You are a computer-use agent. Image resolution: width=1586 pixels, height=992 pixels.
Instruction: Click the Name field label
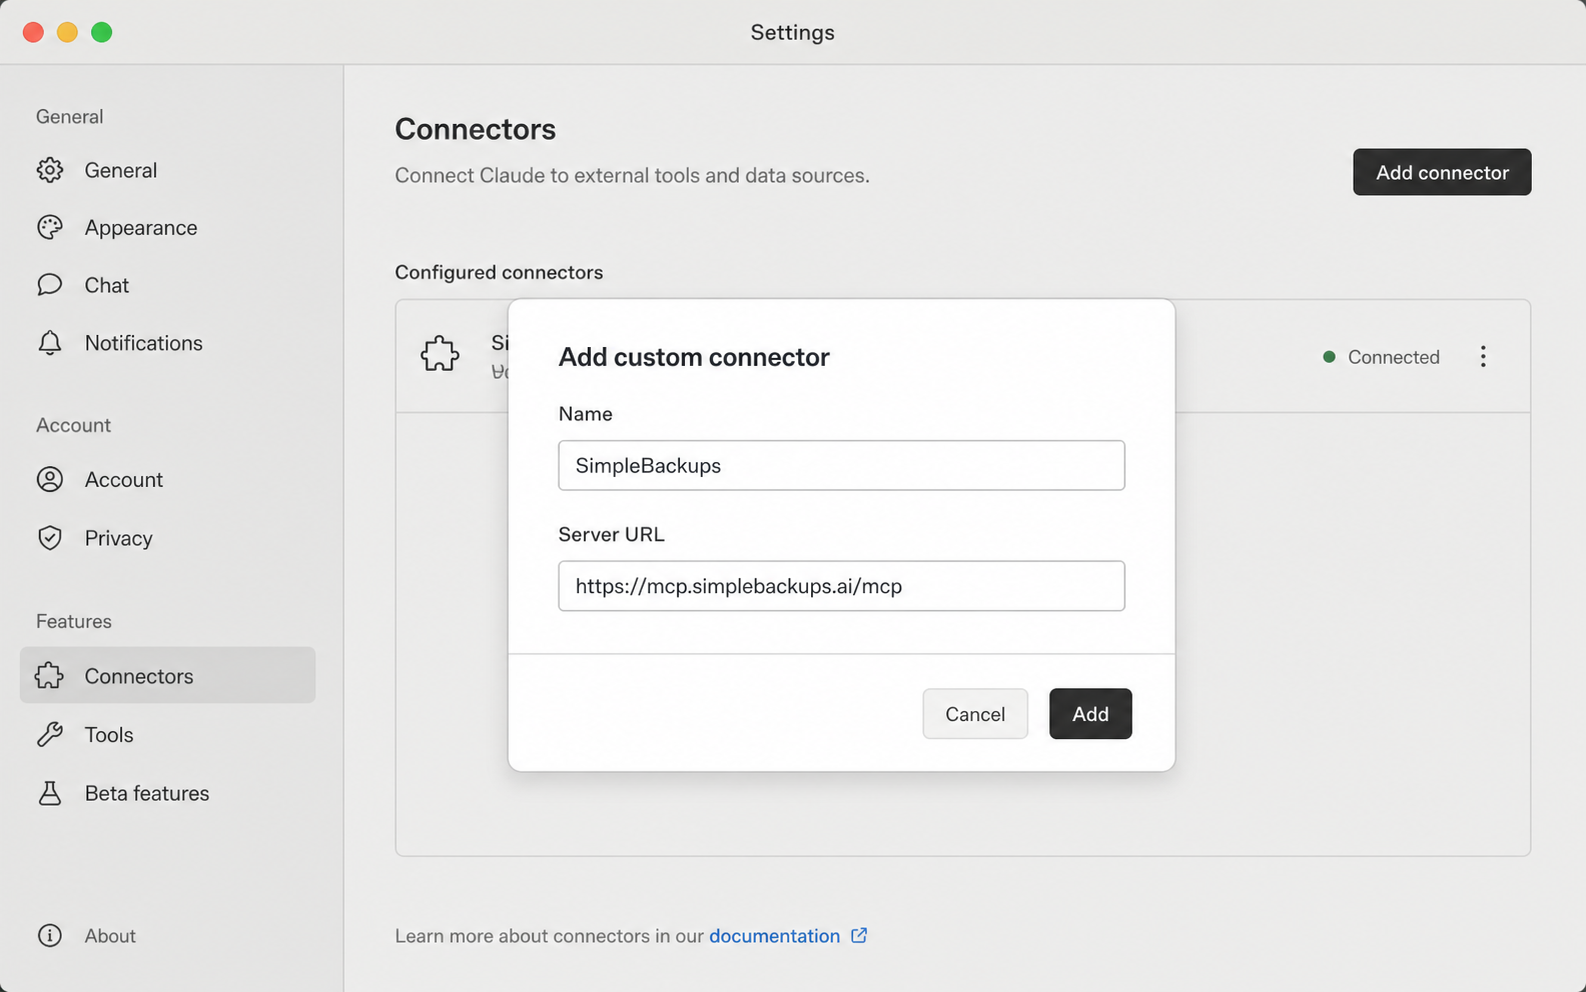click(585, 414)
